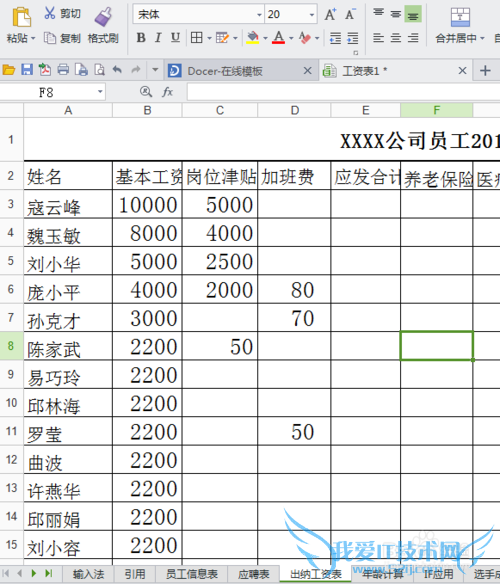500x584 pixels.
Task: Click the 10000 cell for 寇云峰
Action: point(148,204)
